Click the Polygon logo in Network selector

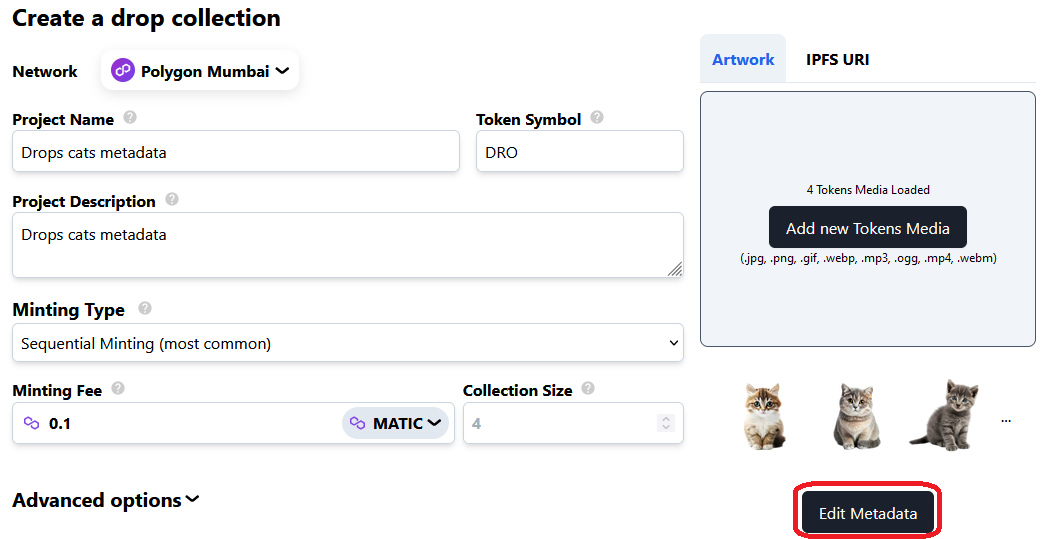point(123,71)
